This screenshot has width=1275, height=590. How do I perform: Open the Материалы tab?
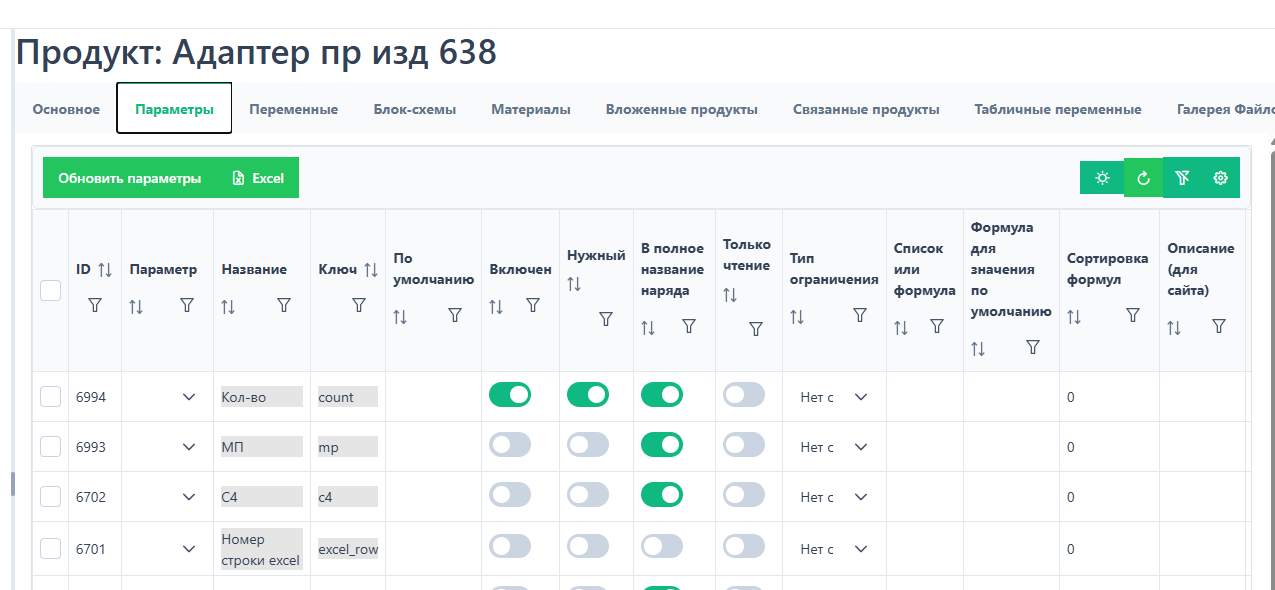(x=530, y=109)
